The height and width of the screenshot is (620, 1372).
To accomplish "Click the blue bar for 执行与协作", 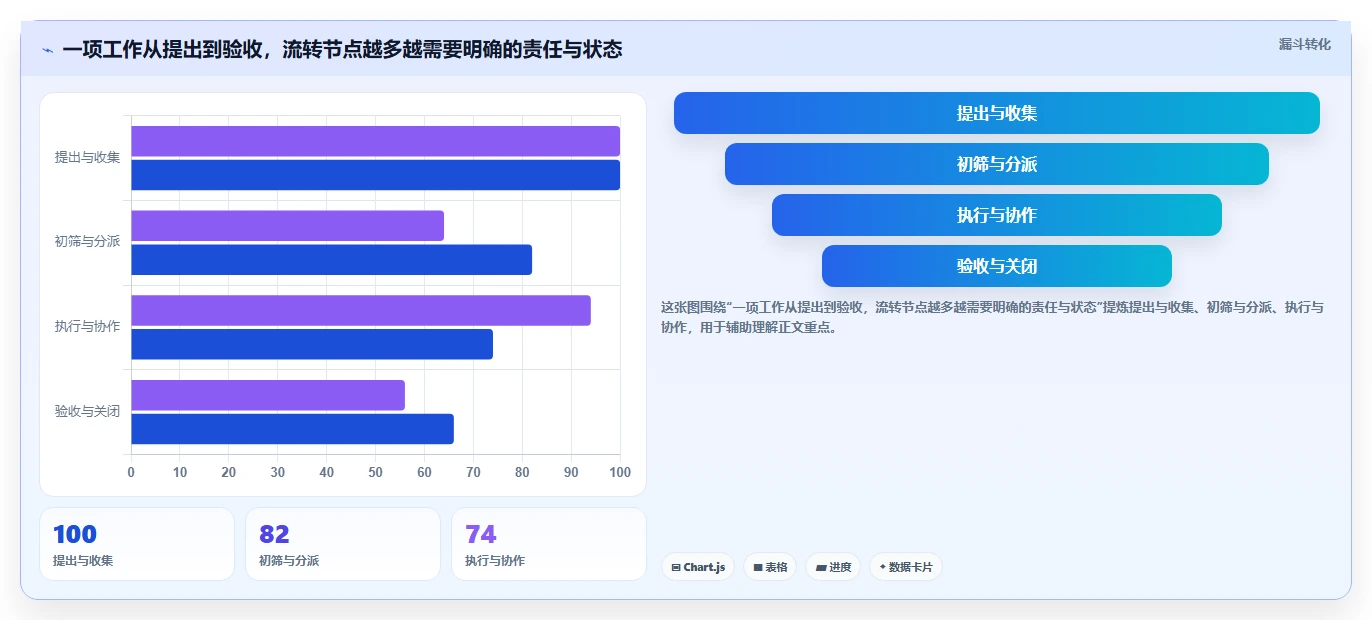I will click(x=312, y=344).
